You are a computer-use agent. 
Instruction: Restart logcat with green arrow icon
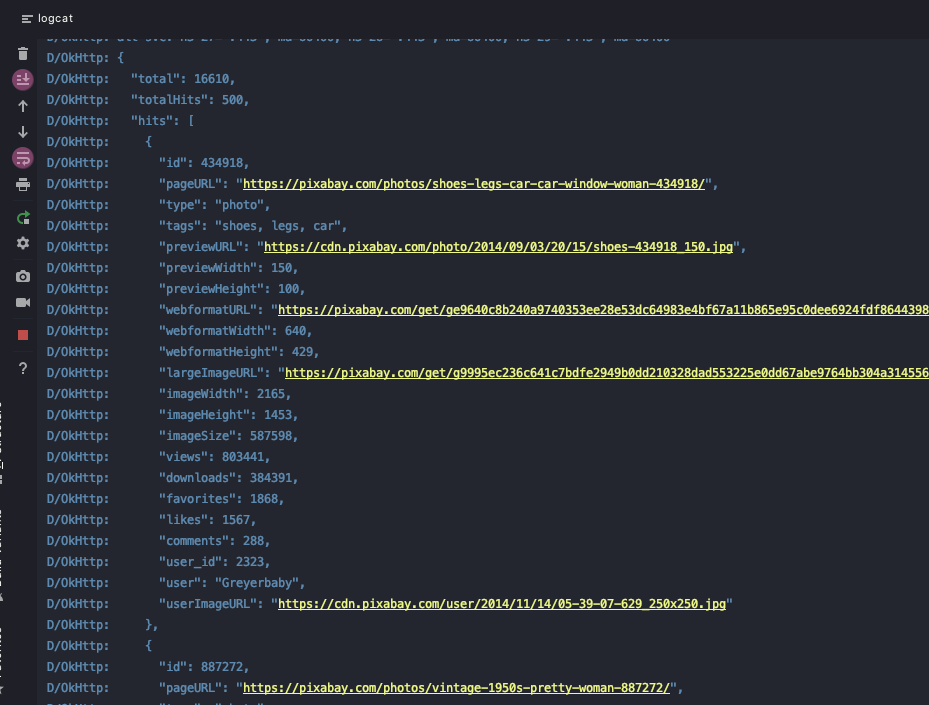click(x=23, y=217)
